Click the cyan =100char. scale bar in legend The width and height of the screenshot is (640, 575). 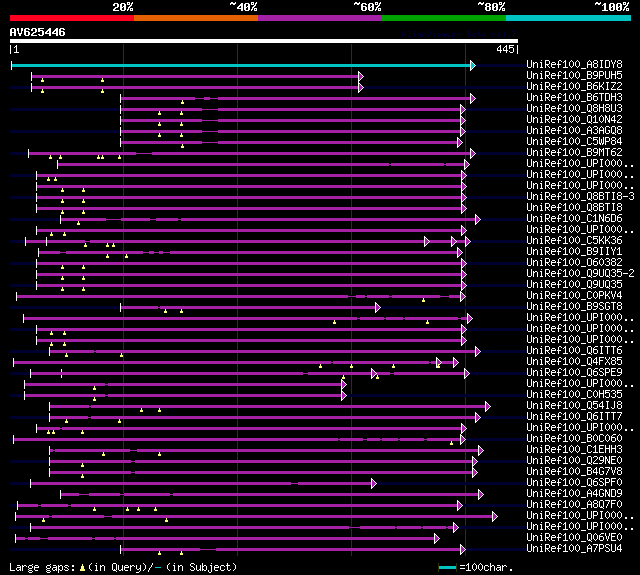pyautogui.click(x=447, y=567)
